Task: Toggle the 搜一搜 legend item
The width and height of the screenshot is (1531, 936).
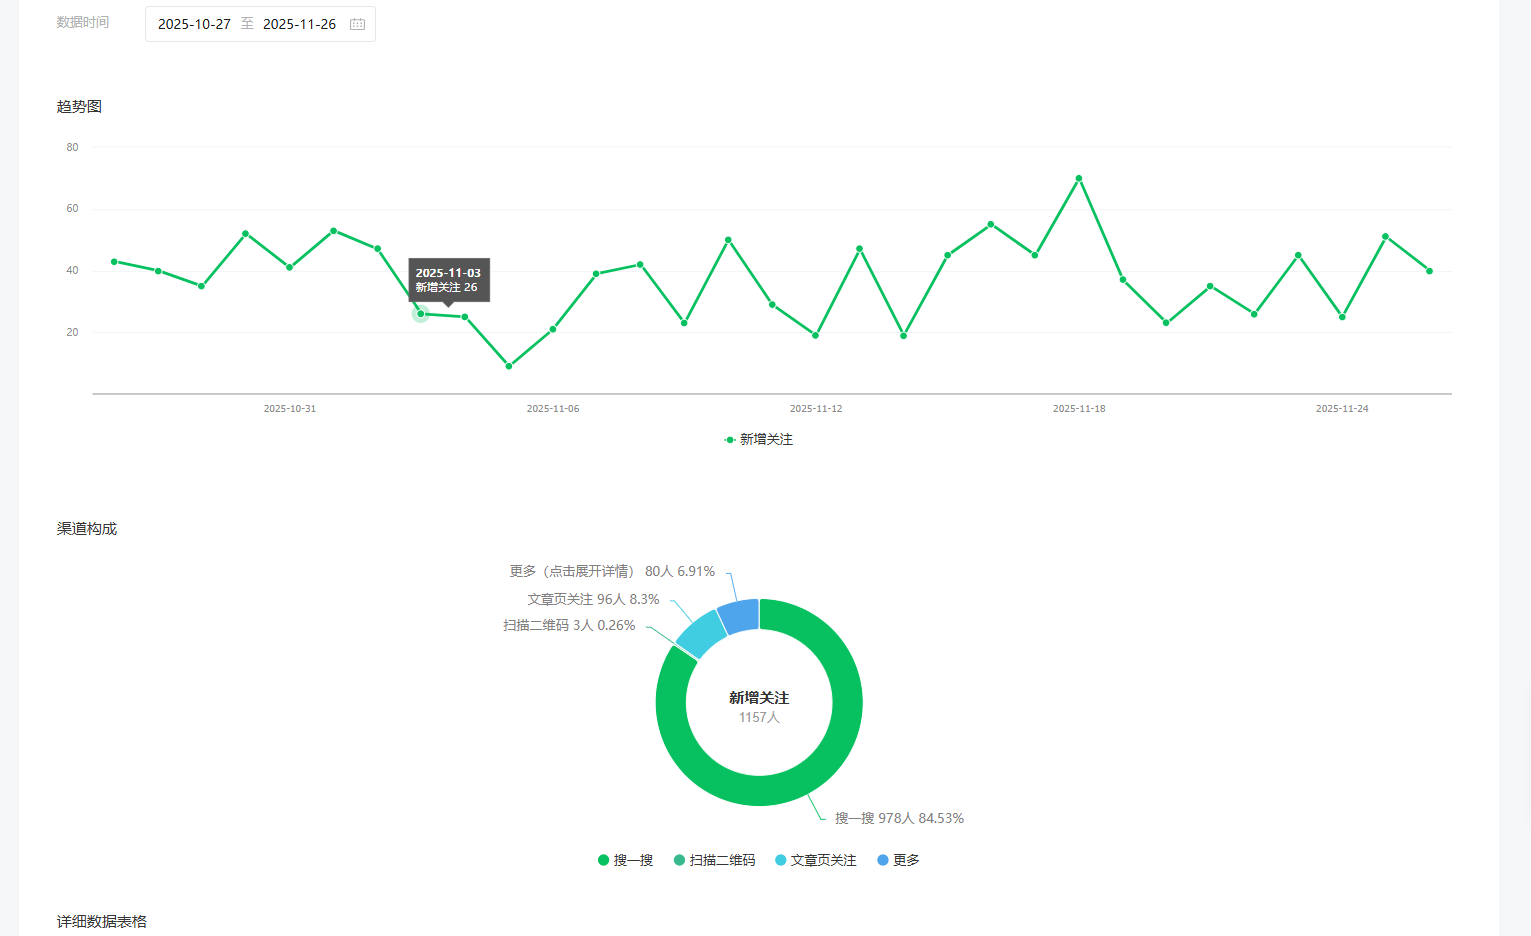Action: coord(625,860)
